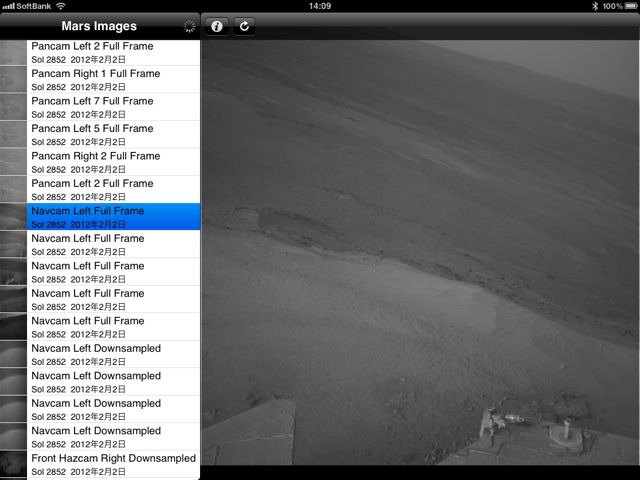Select Pancam Left 2 row below Pancam Right 2
Viewport: 640px width, 480px height.
(100, 189)
